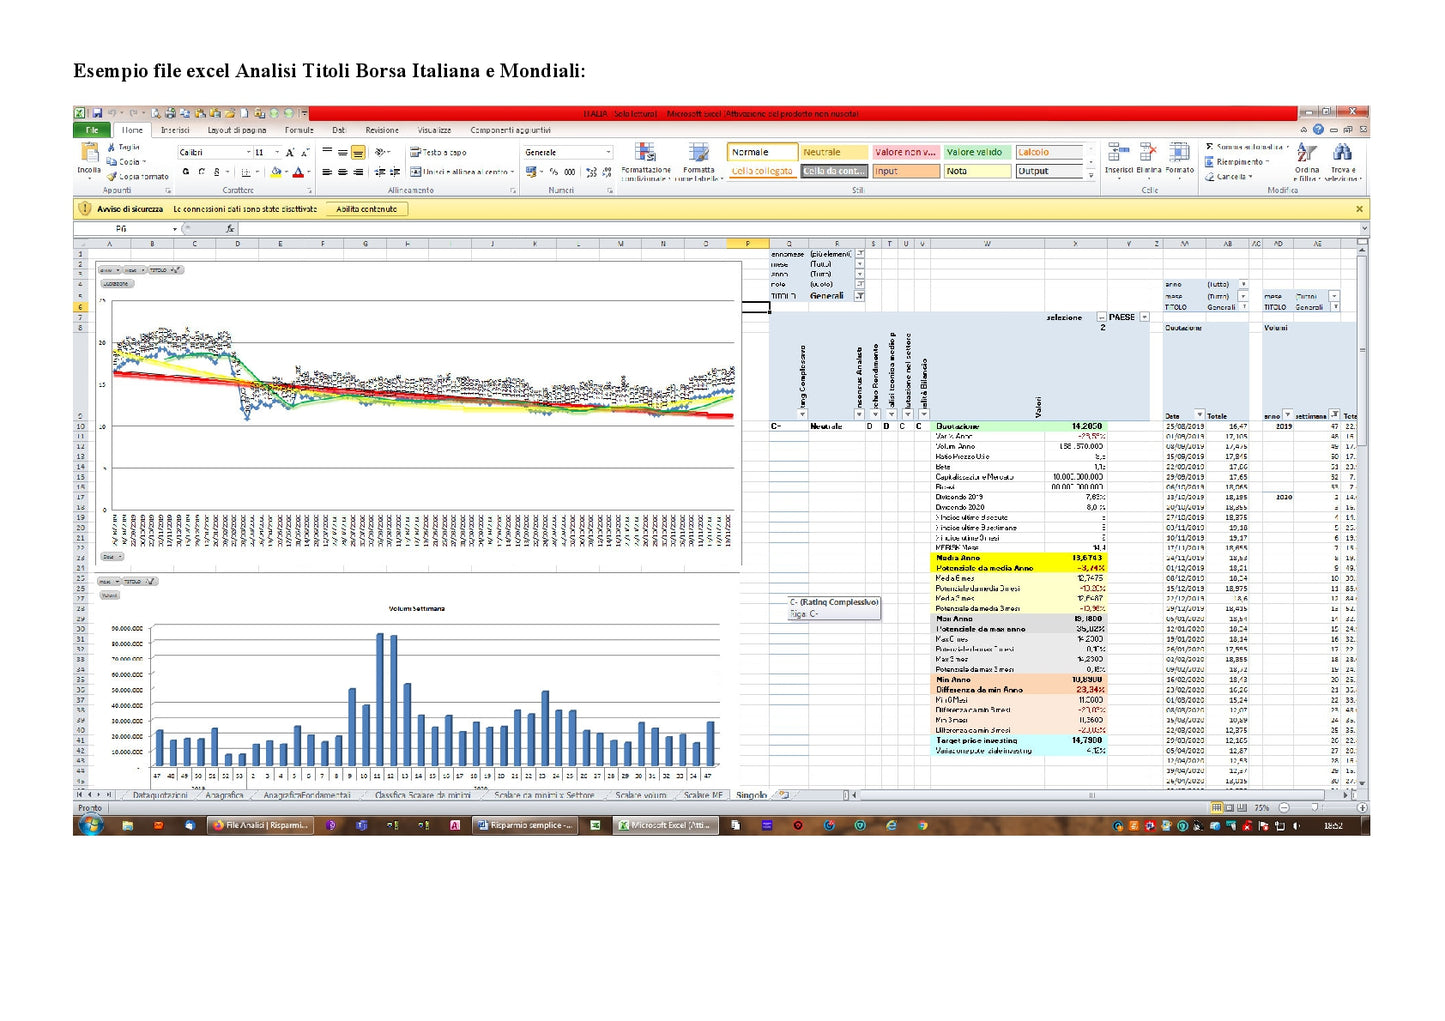The width and height of the screenshot is (1445, 1021).
Task: Toggle italic C formatting
Action: click(201, 172)
